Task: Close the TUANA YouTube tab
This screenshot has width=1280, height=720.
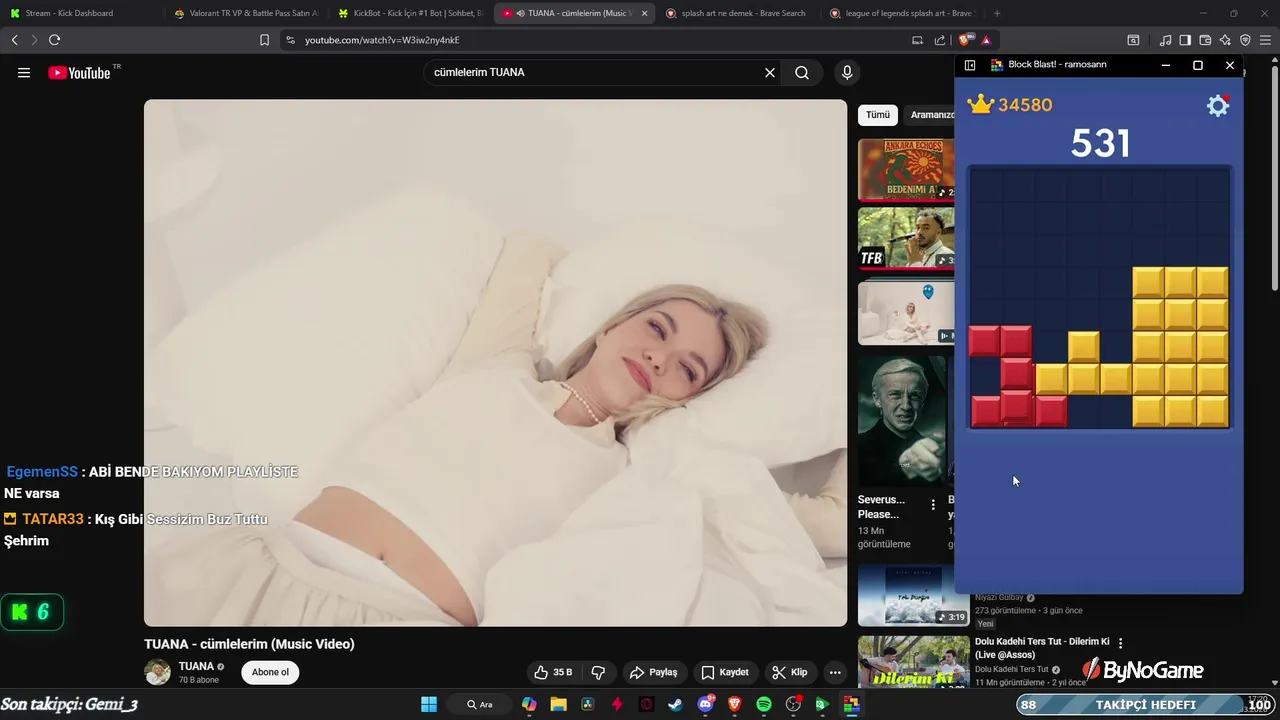Action: click(643, 13)
